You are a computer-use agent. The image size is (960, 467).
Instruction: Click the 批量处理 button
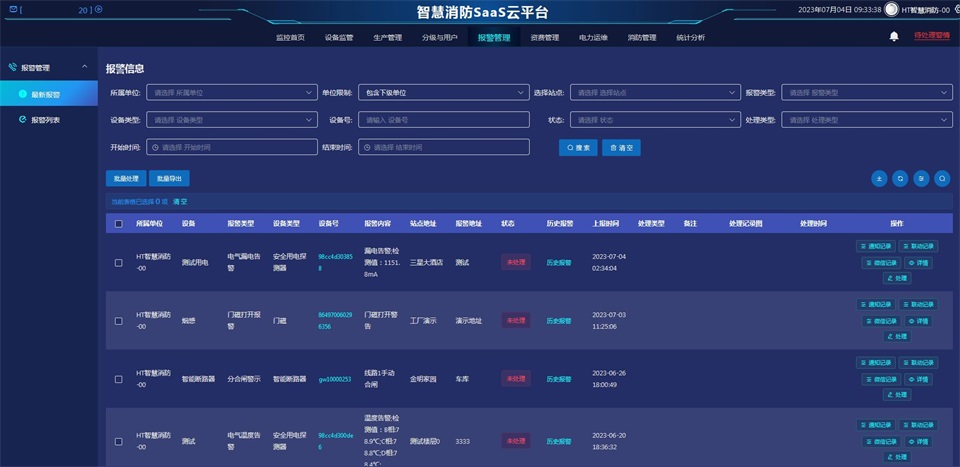(x=126, y=179)
